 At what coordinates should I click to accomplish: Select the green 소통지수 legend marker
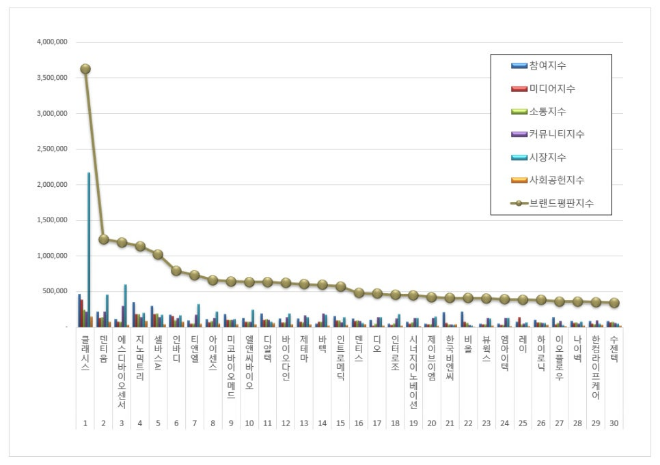click(519, 111)
